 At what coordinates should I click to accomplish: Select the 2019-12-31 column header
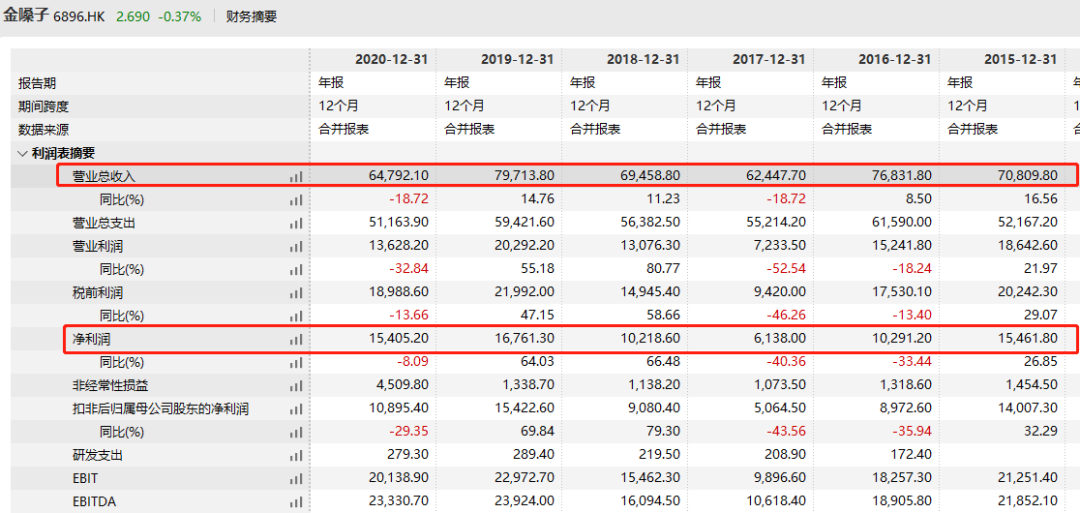click(x=517, y=60)
